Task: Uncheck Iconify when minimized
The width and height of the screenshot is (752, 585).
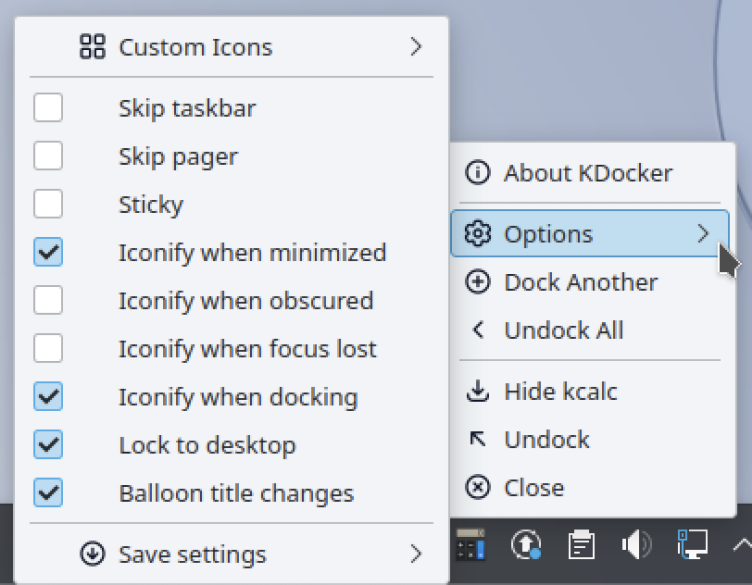Action: click(x=48, y=252)
